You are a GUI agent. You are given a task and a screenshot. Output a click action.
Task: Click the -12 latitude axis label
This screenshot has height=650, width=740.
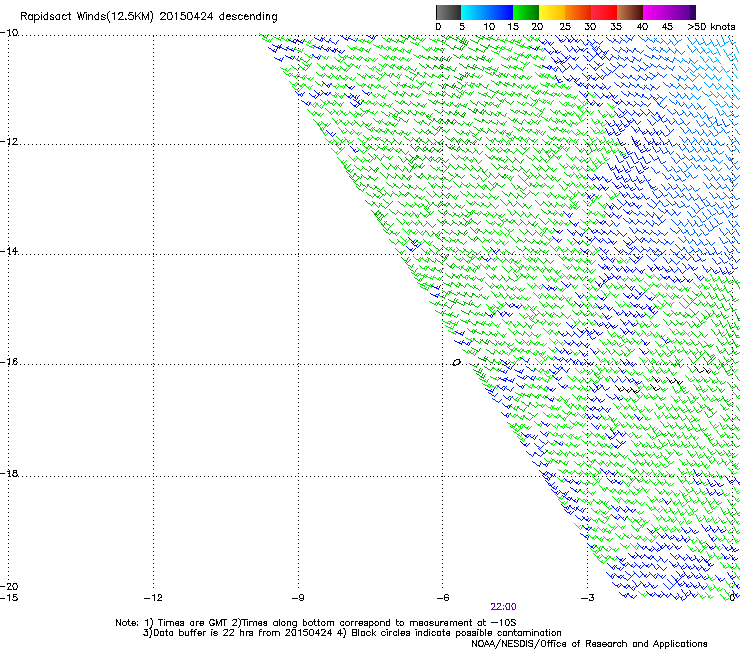[x=9, y=142]
